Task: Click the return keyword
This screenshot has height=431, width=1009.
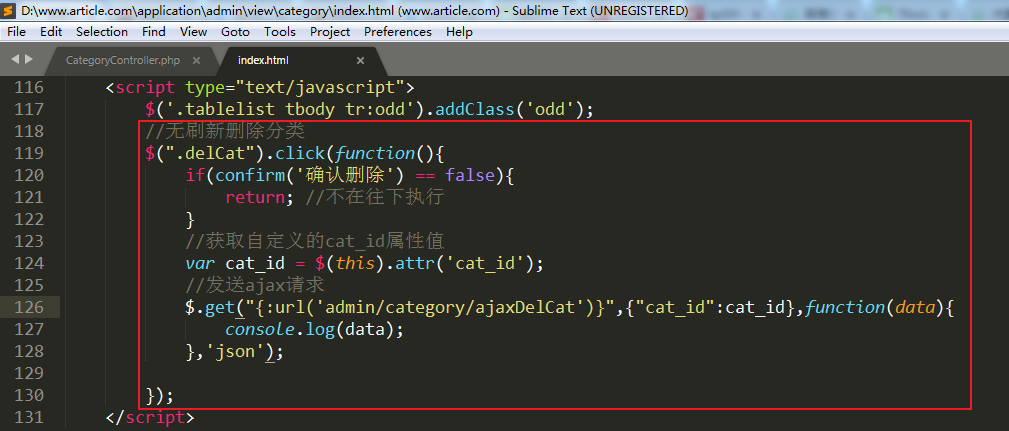Action: [x=254, y=197]
